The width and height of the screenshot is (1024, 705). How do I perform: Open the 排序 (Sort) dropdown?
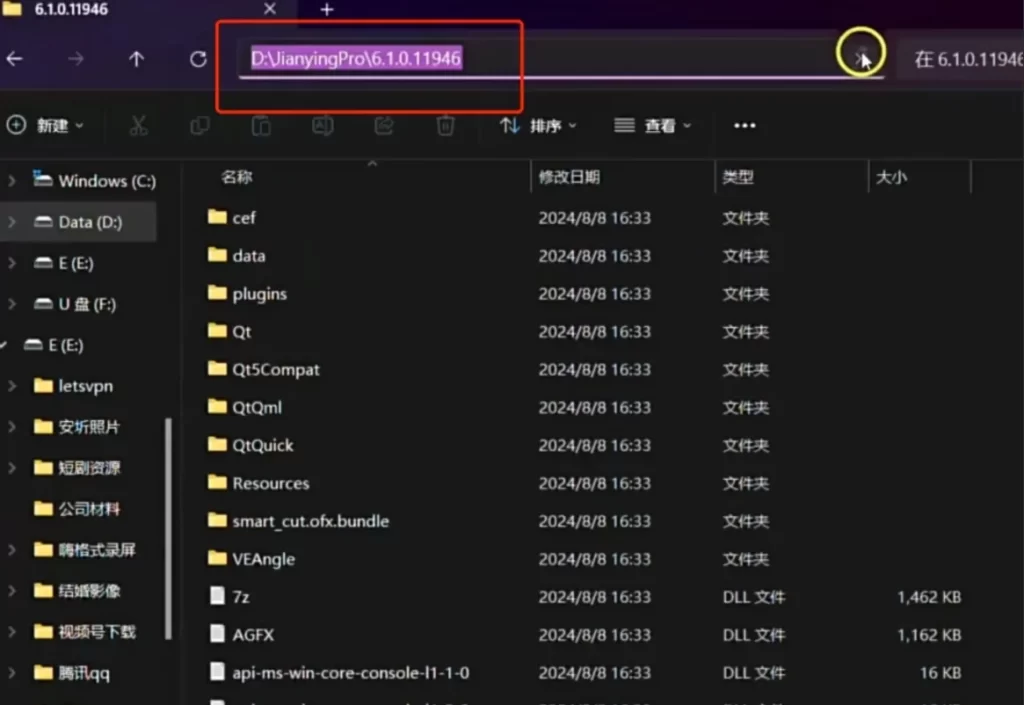coord(538,125)
